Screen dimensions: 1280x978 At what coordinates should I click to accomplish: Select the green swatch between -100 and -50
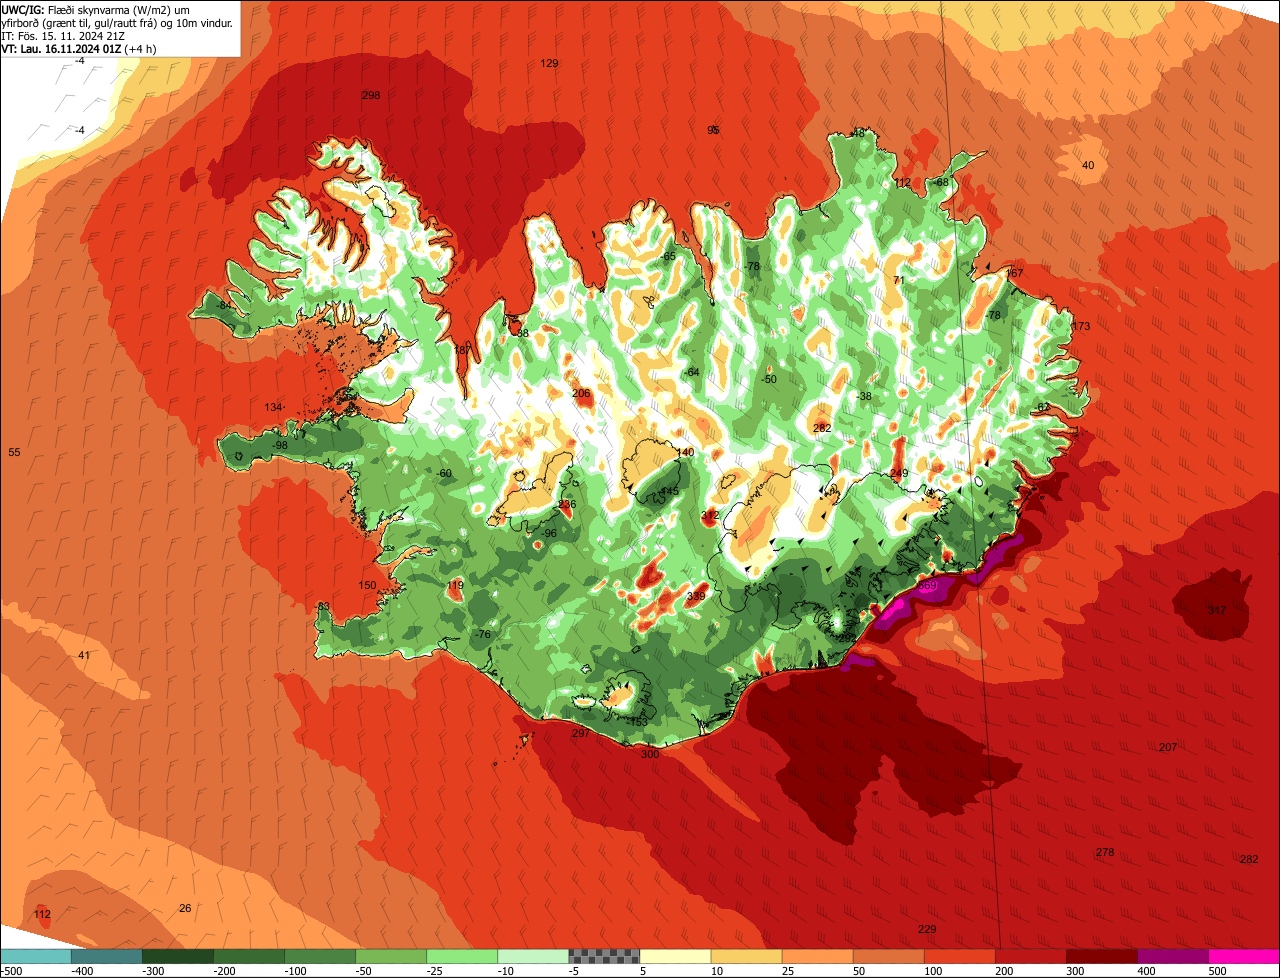pos(320,956)
